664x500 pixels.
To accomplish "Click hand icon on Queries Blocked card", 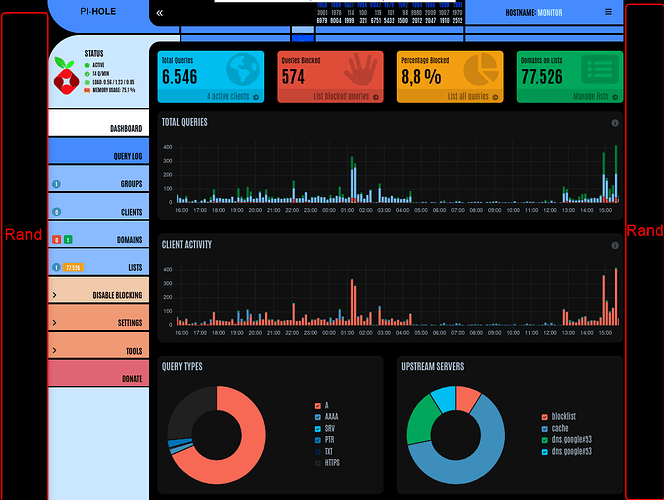I will (360, 70).
